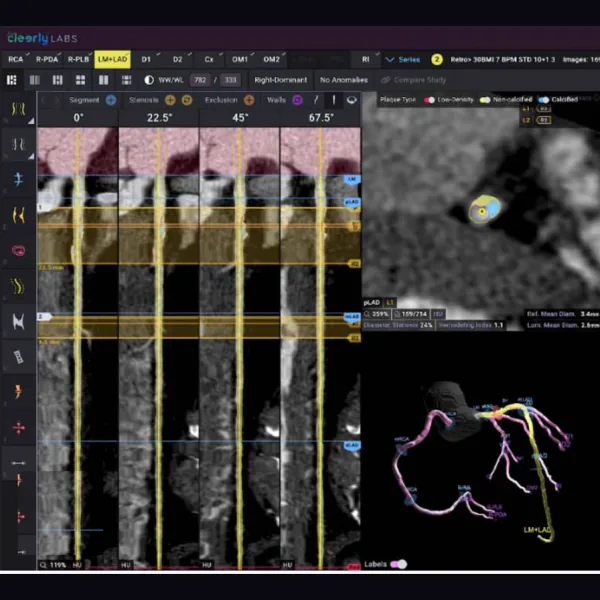Switch to the R-PDA vessel tab

click(47, 59)
